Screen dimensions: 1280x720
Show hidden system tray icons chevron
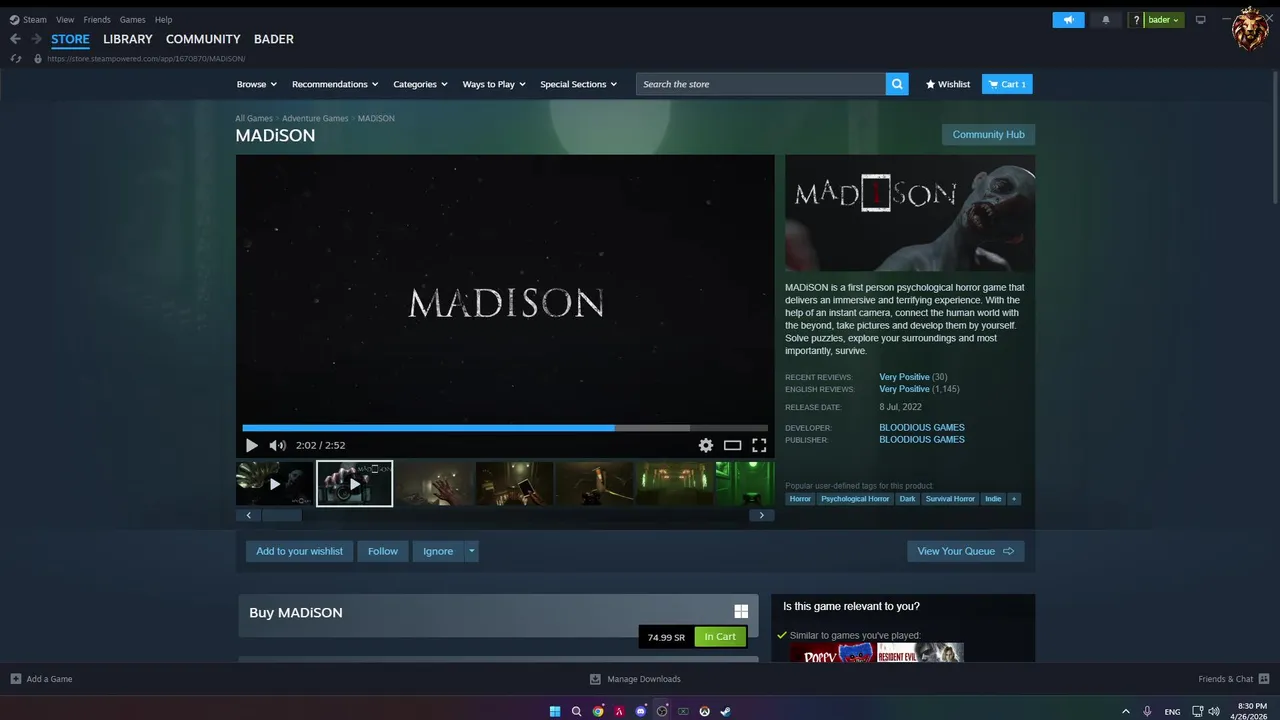point(1126,712)
